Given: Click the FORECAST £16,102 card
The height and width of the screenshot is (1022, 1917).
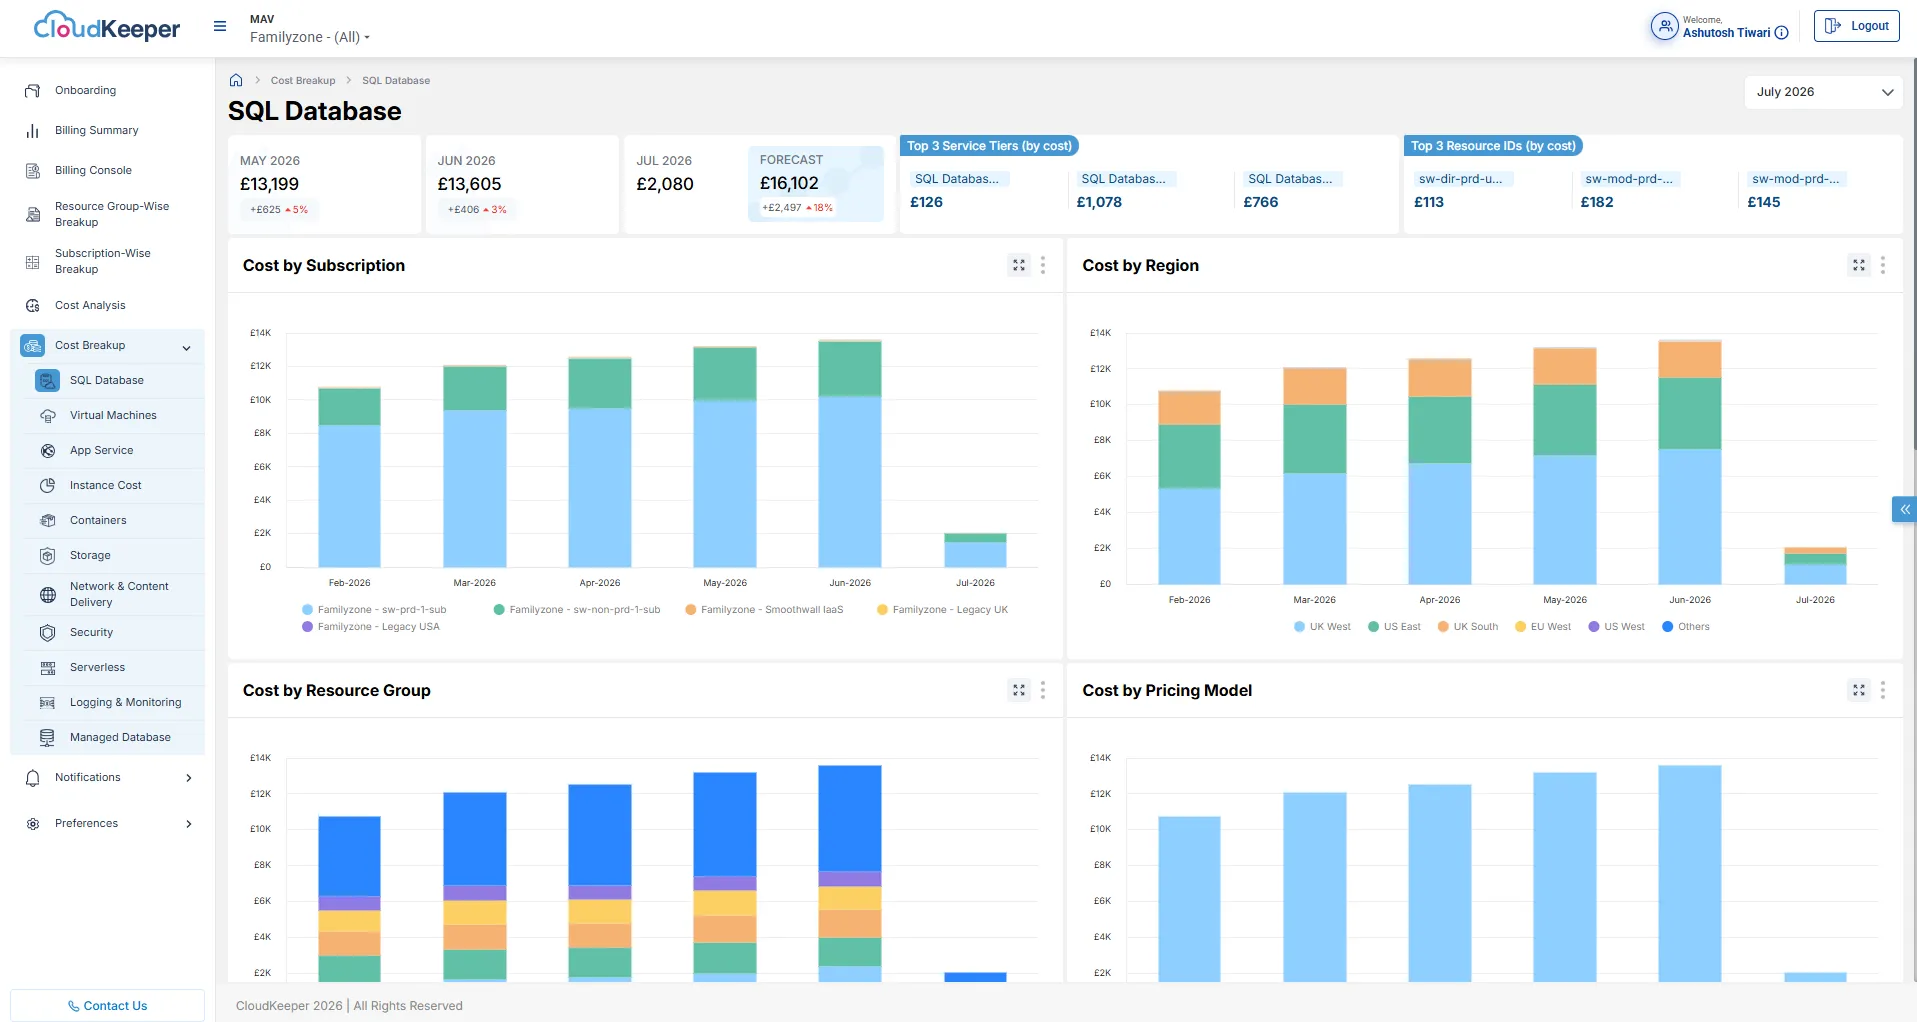Looking at the screenshot, I should 816,184.
